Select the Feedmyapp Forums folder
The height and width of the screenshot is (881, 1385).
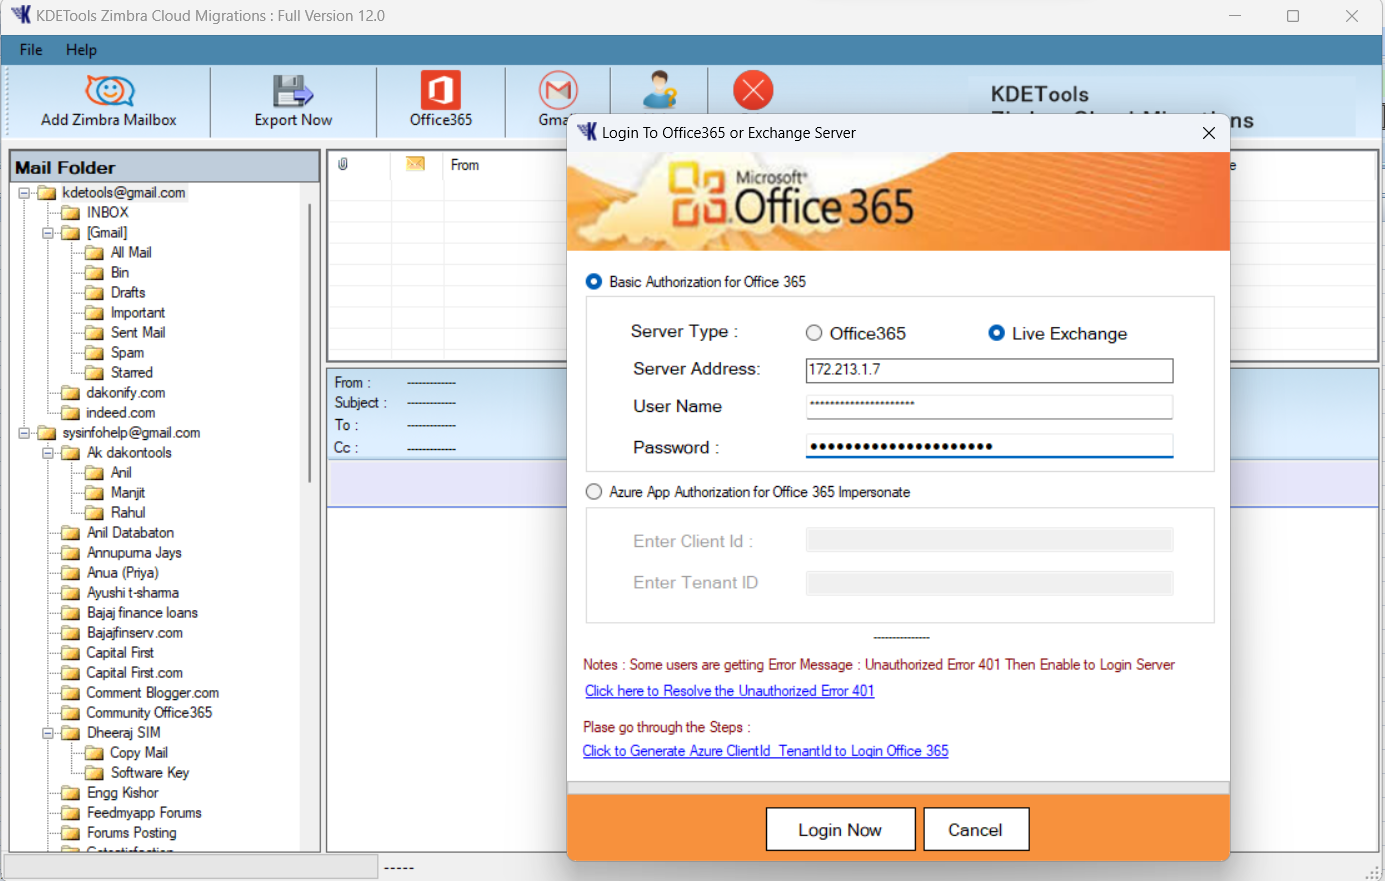pos(144,813)
